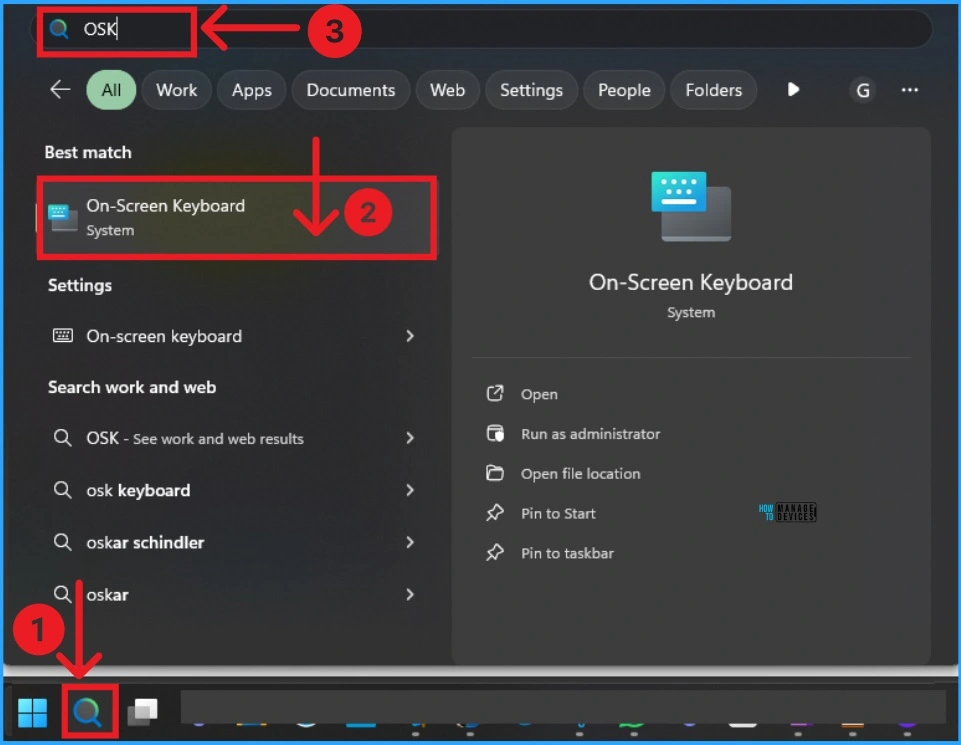Click the keyboard icon beside On-screen keyboard setting
Screen dimensions: 961x745
(x=63, y=335)
